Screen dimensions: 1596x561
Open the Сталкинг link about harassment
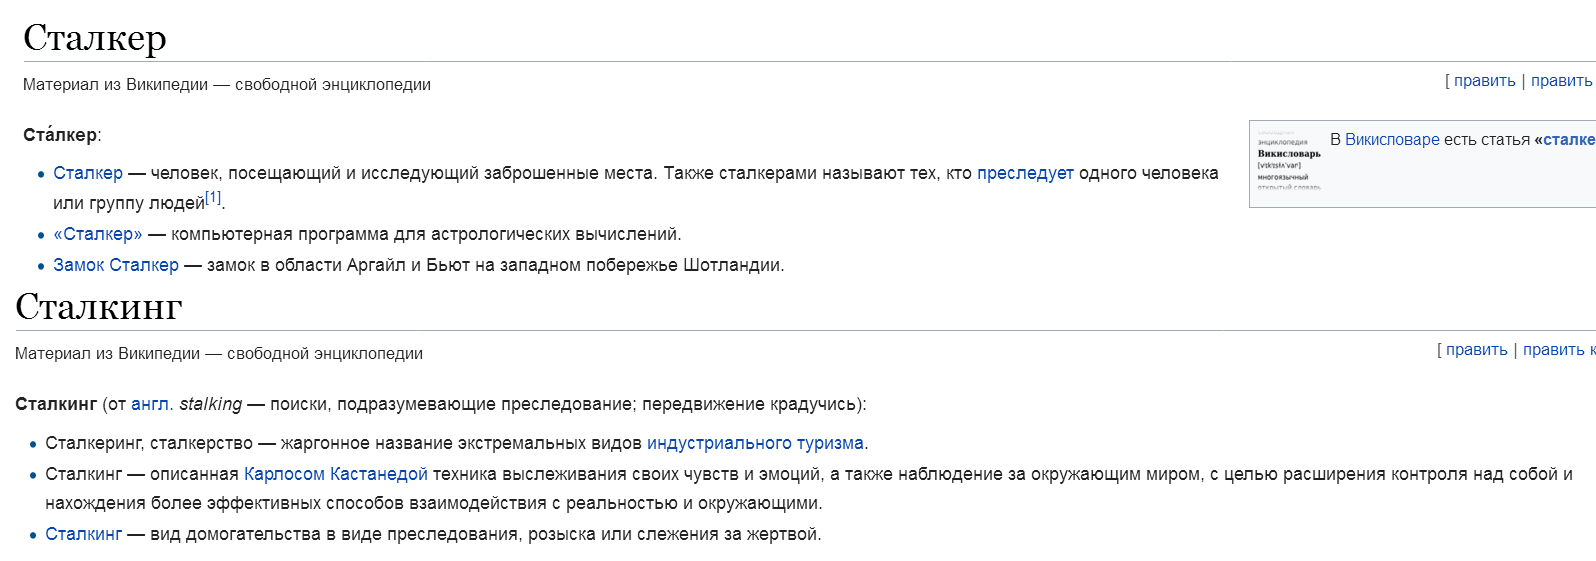click(84, 534)
